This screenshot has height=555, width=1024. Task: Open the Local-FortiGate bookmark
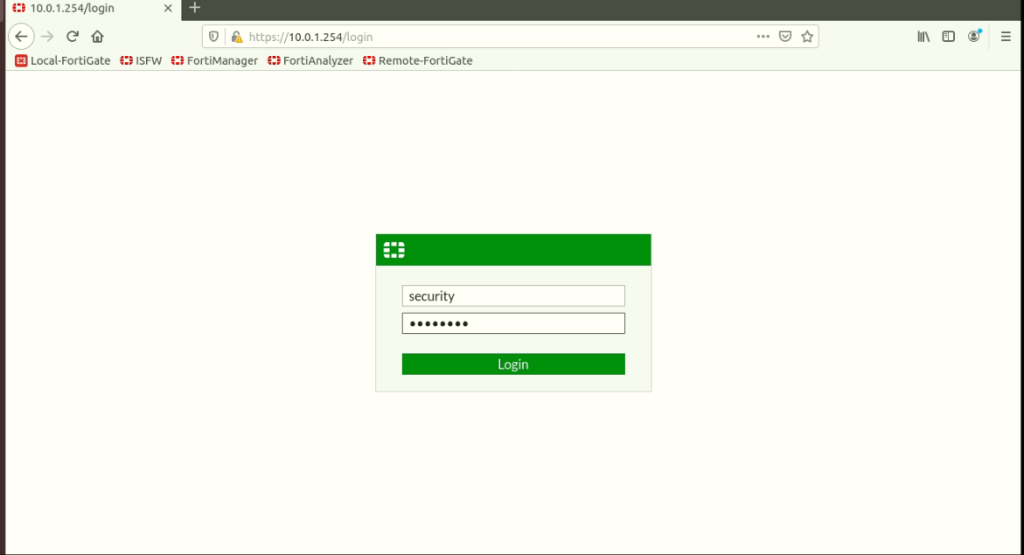63,61
